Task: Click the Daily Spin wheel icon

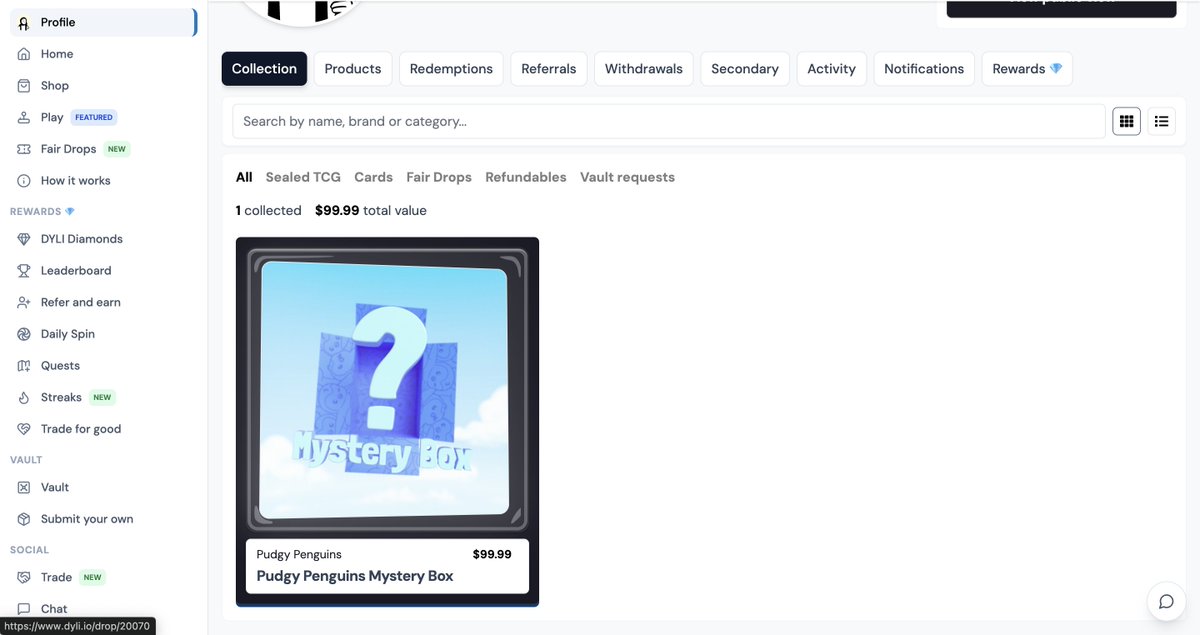Action: click(24, 334)
